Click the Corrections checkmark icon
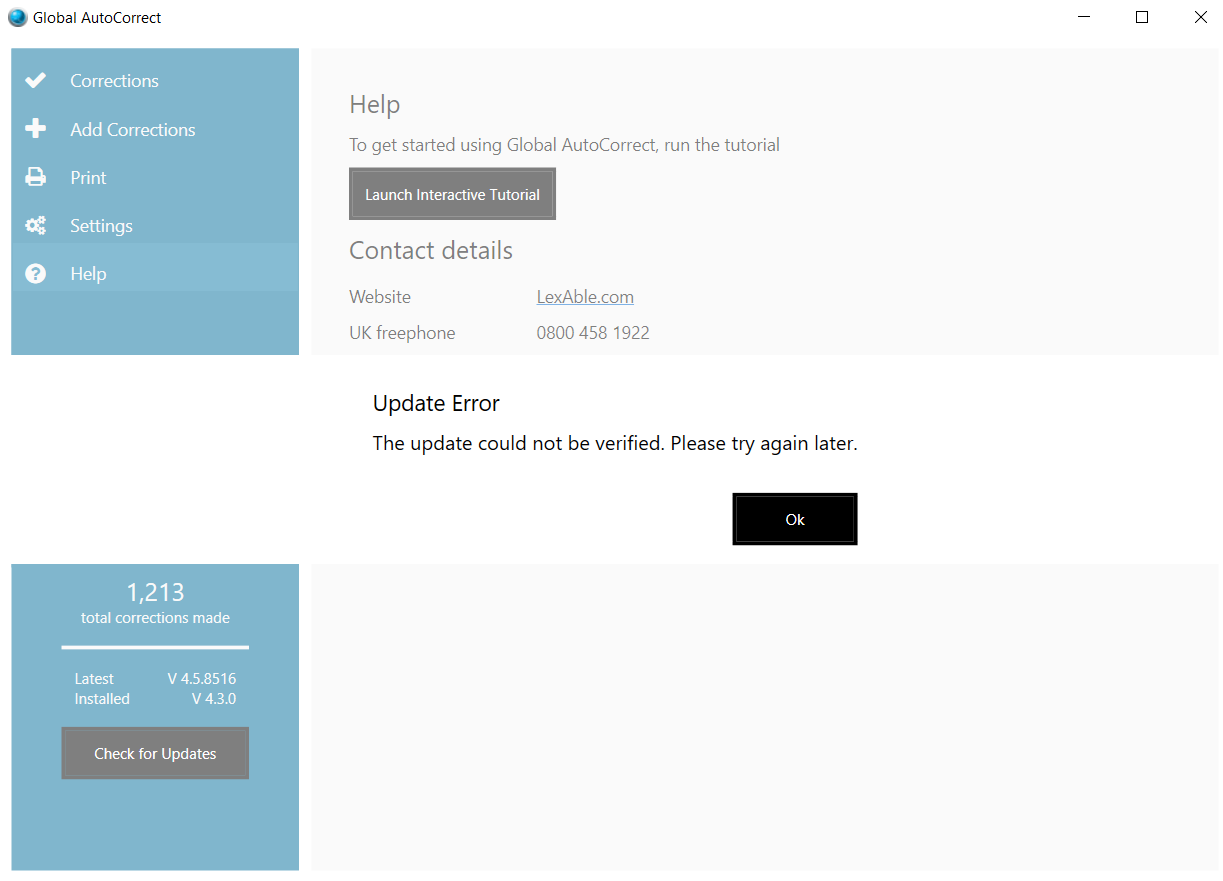 pyautogui.click(x=36, y=81)
